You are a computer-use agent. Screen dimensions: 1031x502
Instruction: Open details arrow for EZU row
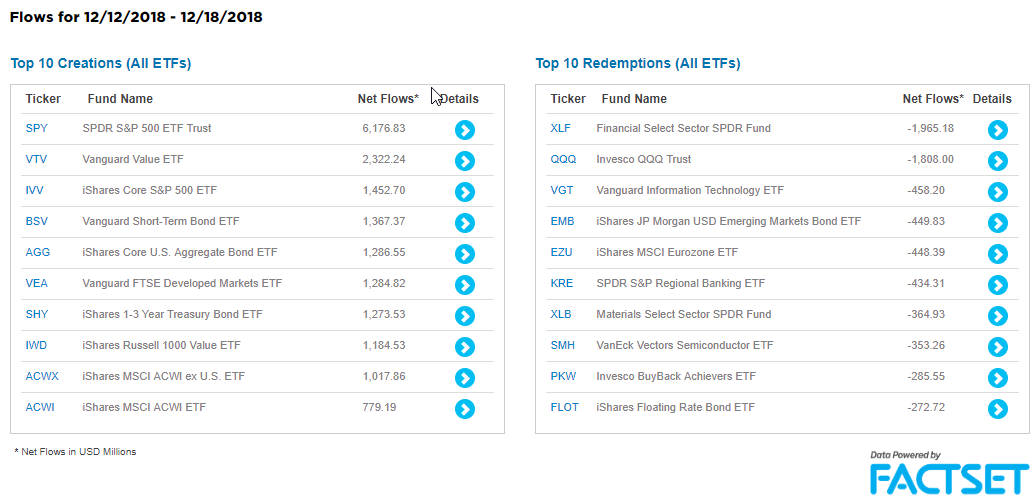coord(997,253)
